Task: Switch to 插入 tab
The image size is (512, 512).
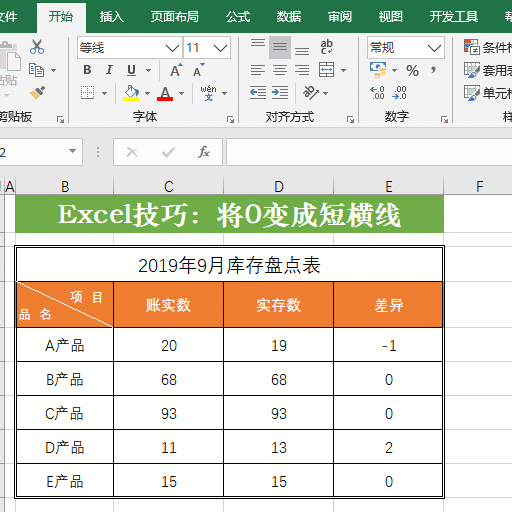Action: pos(112,16)
